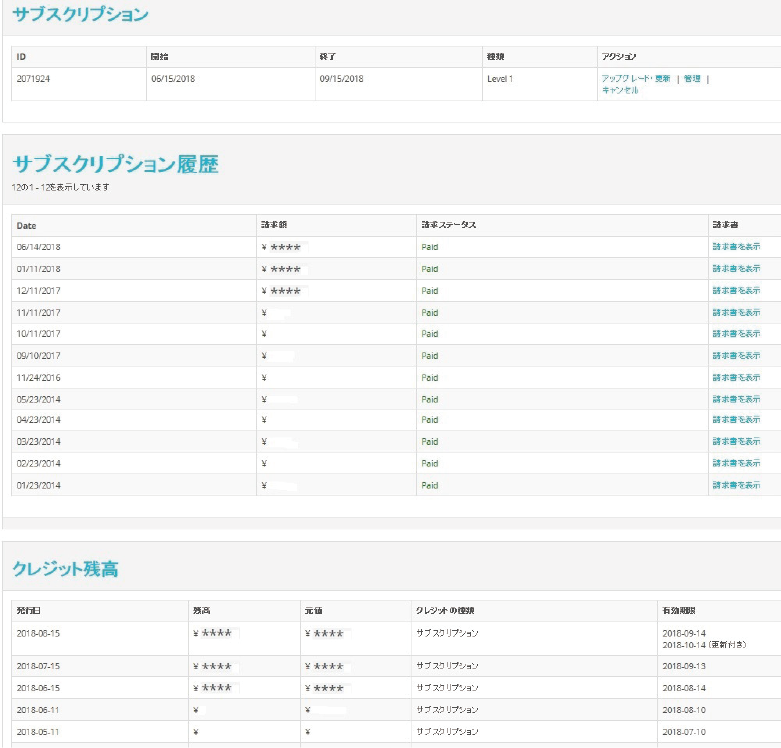View invoice for 11/11/2017 entry
The height and width of the screenshot is (748, 781).
pyautogui.click(x=736, y=313)
